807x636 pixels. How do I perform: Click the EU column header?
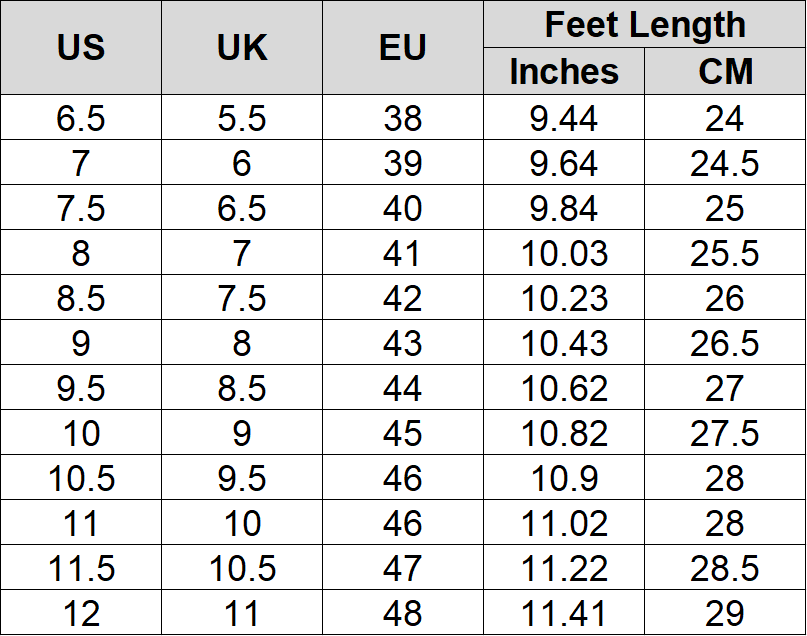403,48
